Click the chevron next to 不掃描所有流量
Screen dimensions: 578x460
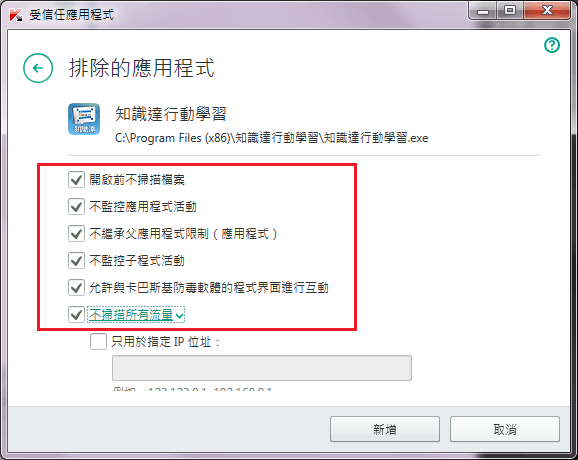tap(179, 316)
